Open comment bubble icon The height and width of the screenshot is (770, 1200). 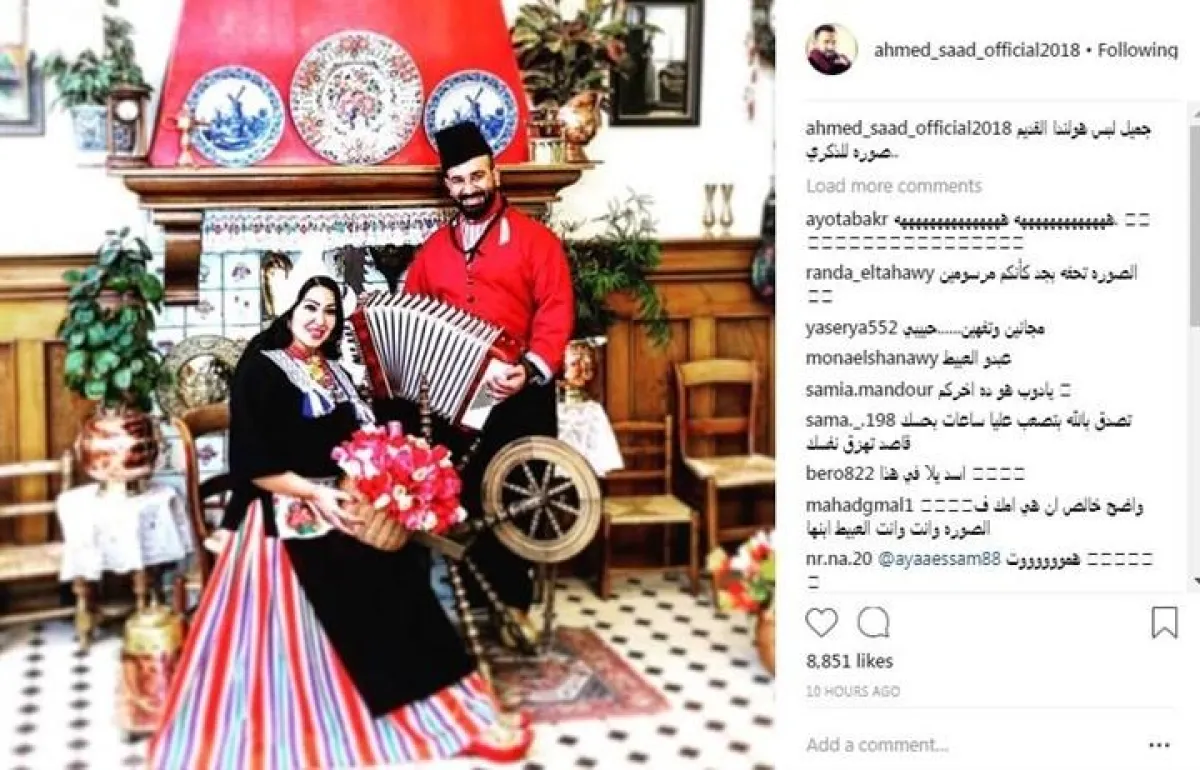(873, 622)
